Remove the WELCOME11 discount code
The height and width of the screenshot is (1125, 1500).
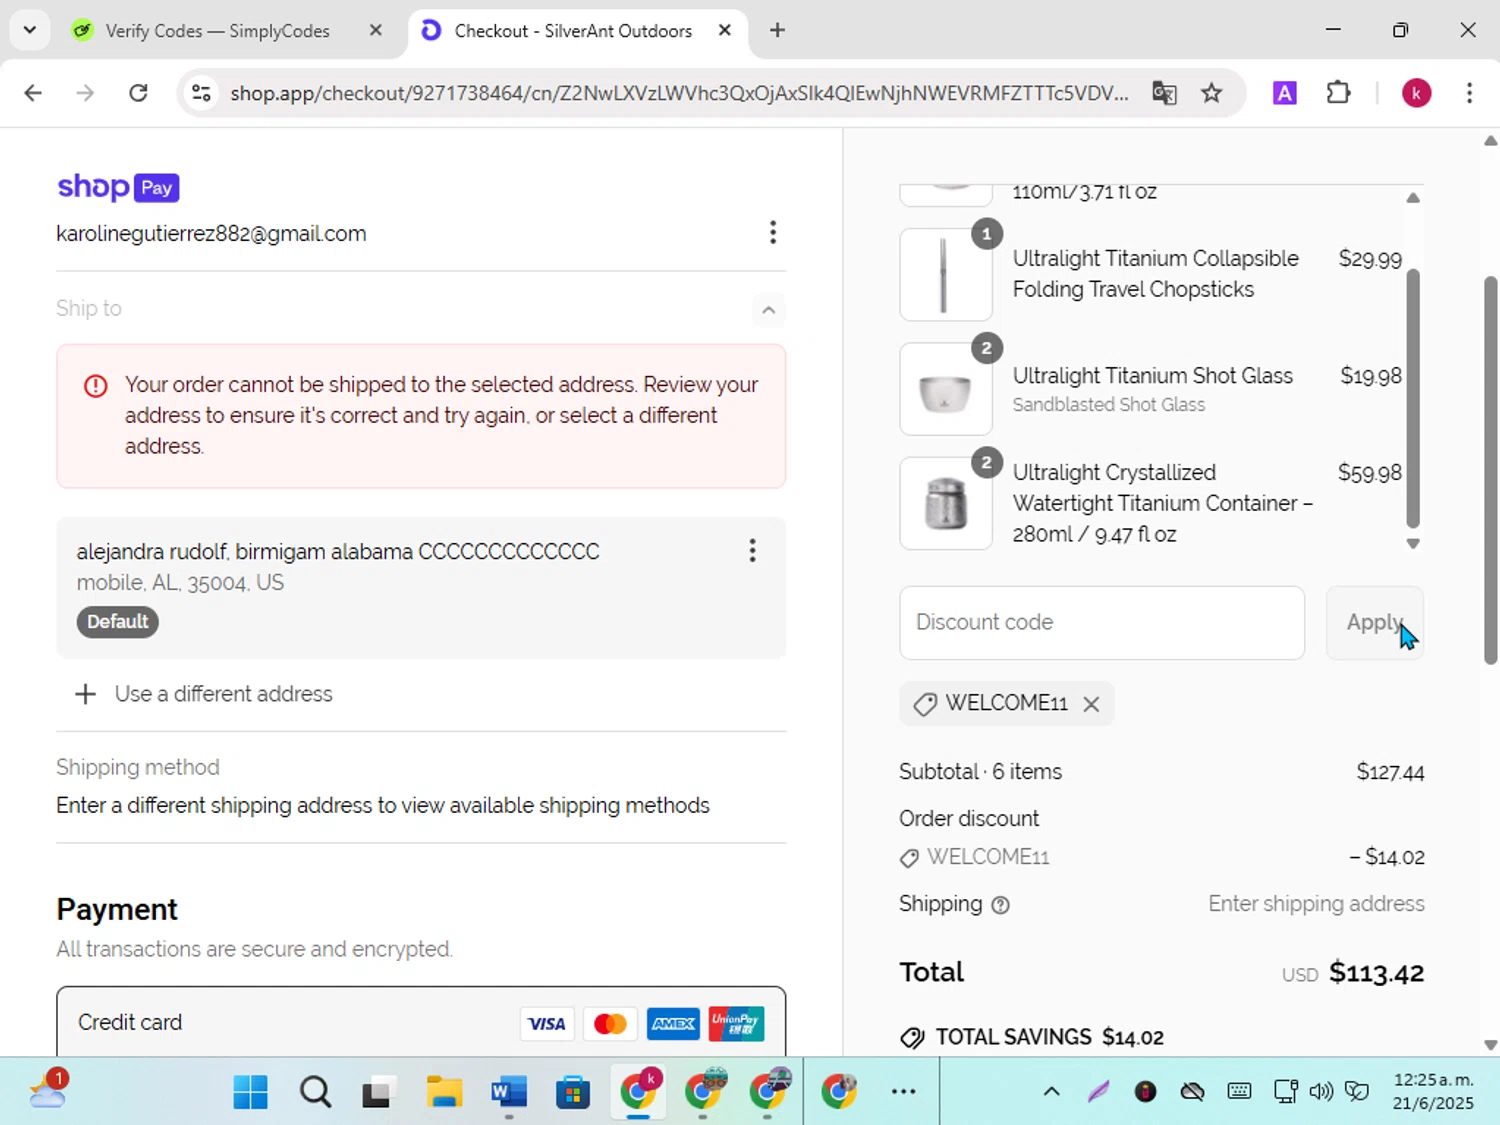click(1091, 704)
